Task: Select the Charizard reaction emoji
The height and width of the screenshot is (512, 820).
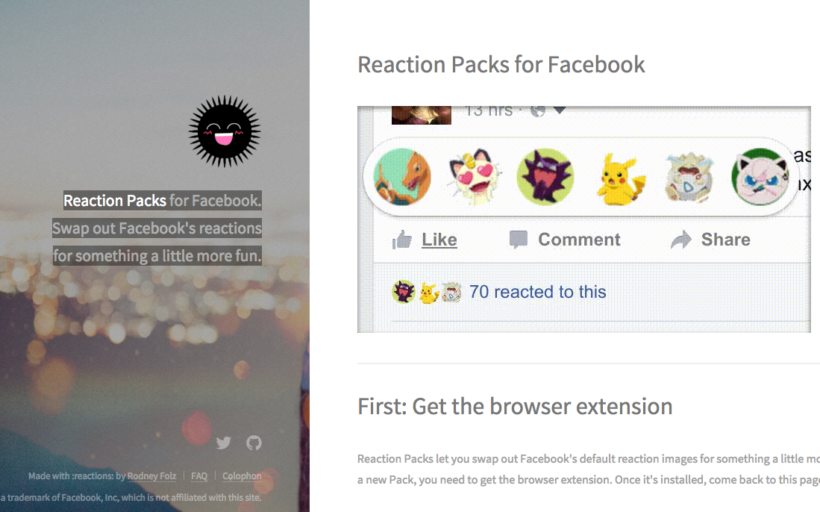Action: click(x=402, y=177)
